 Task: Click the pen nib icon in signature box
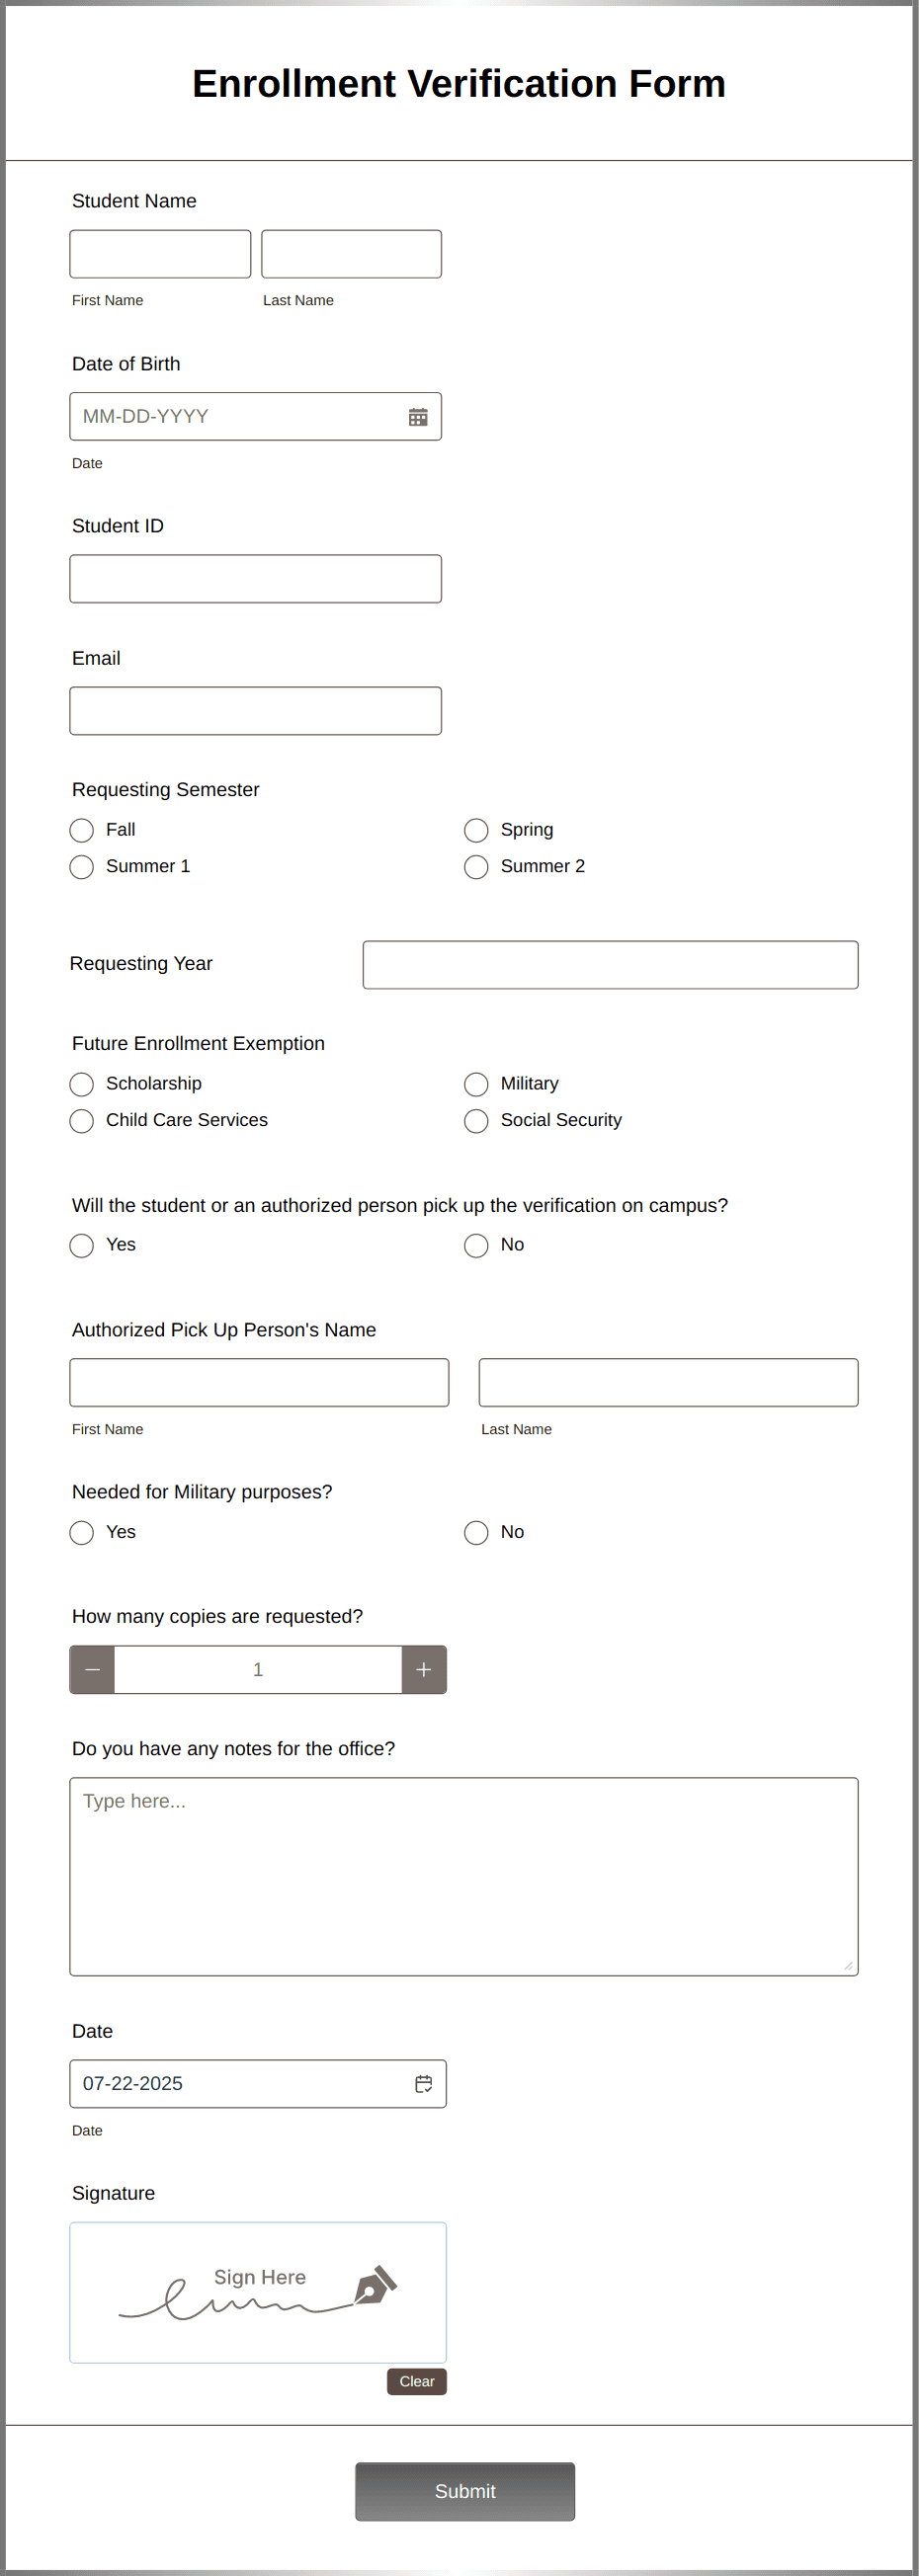pyautogui.click(x=375, y=2287)
